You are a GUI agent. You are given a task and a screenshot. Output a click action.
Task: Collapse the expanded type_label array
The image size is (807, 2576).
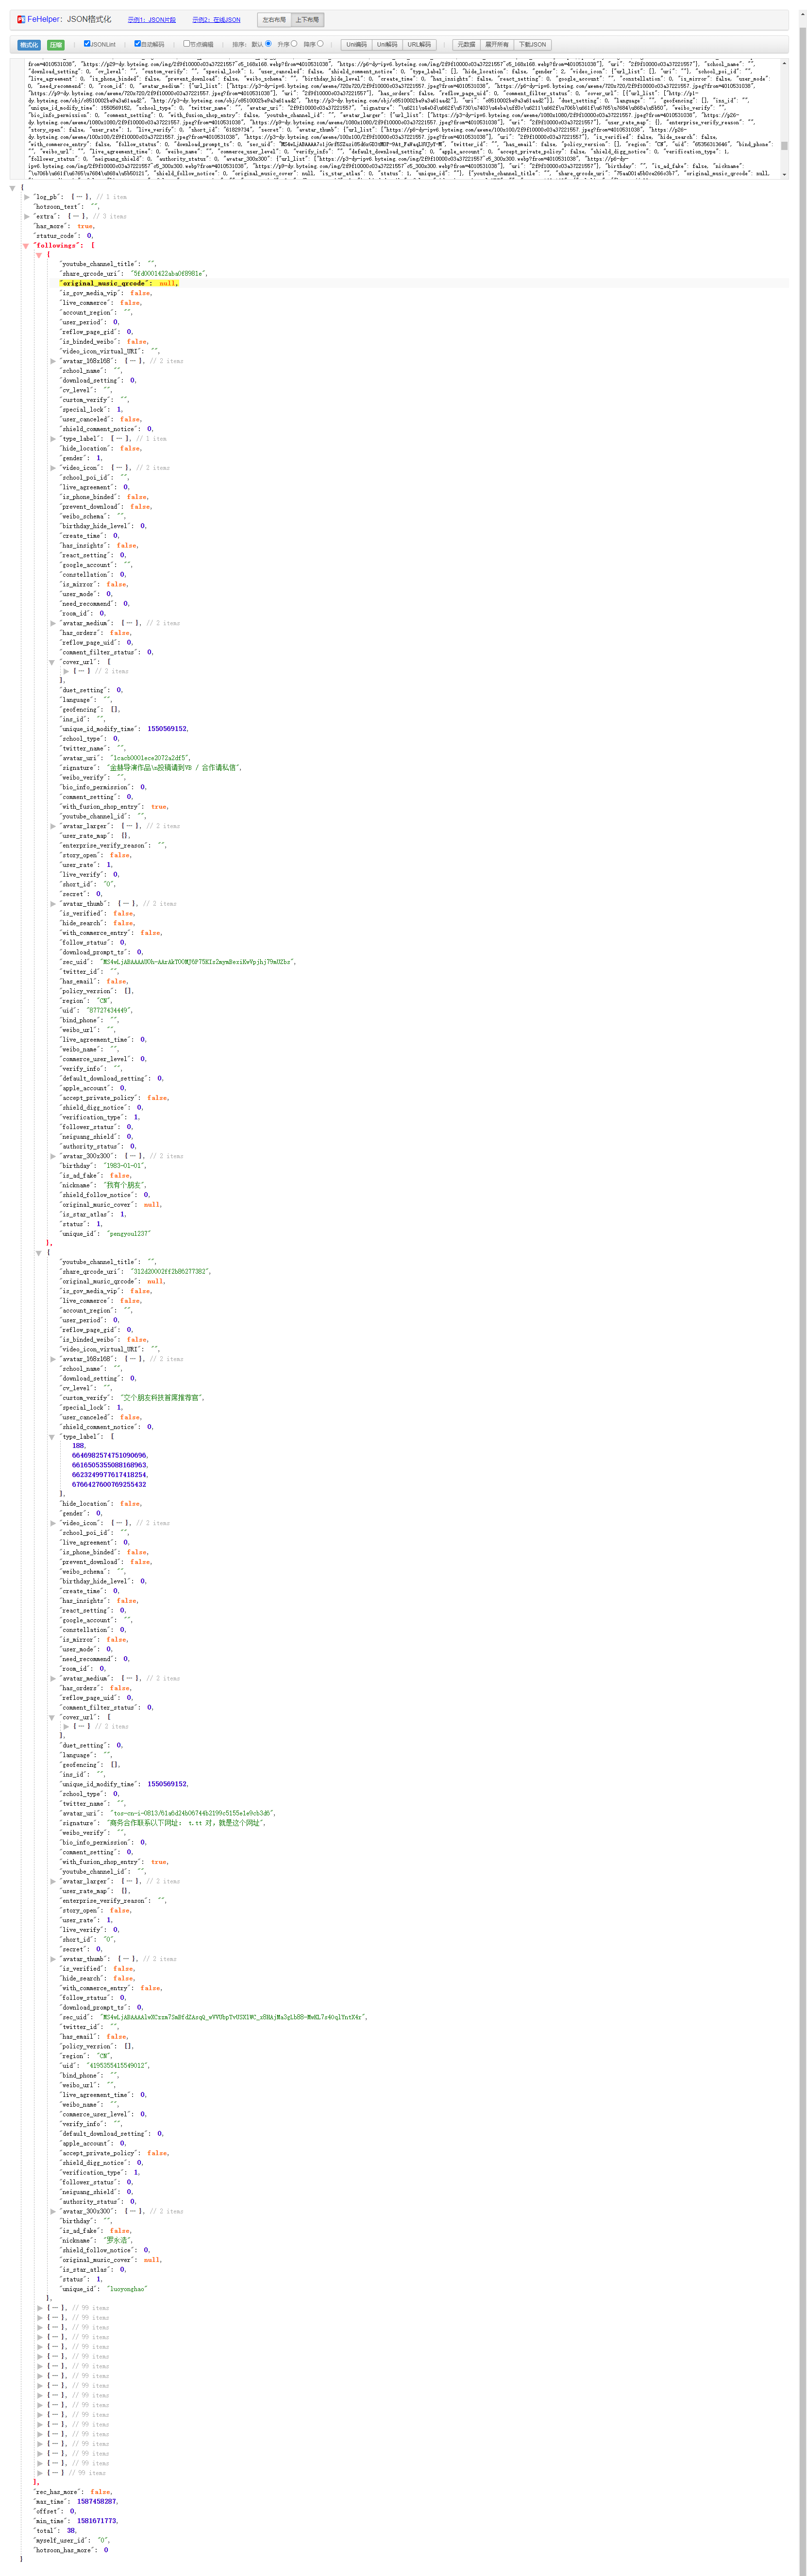pos(52,1437)
